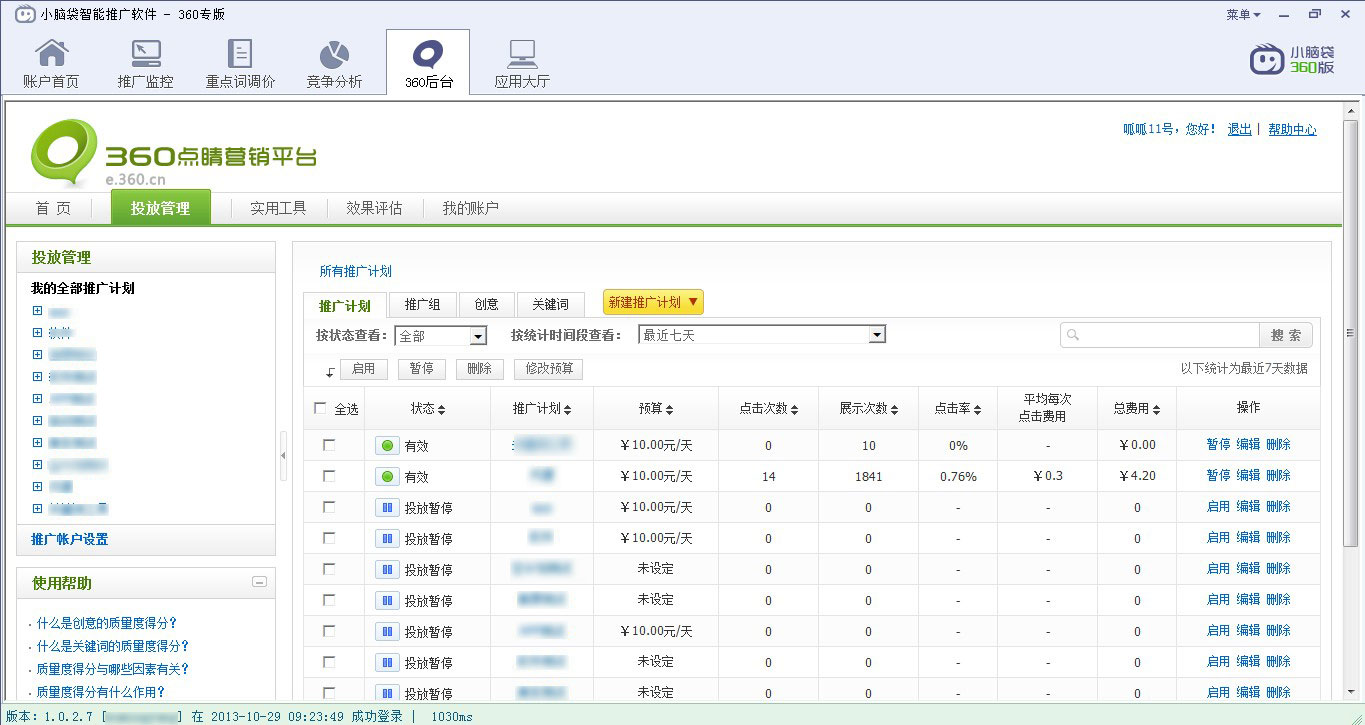
Task: Open 推广帐户设置 in the sidebar
Action: point(69,539)
